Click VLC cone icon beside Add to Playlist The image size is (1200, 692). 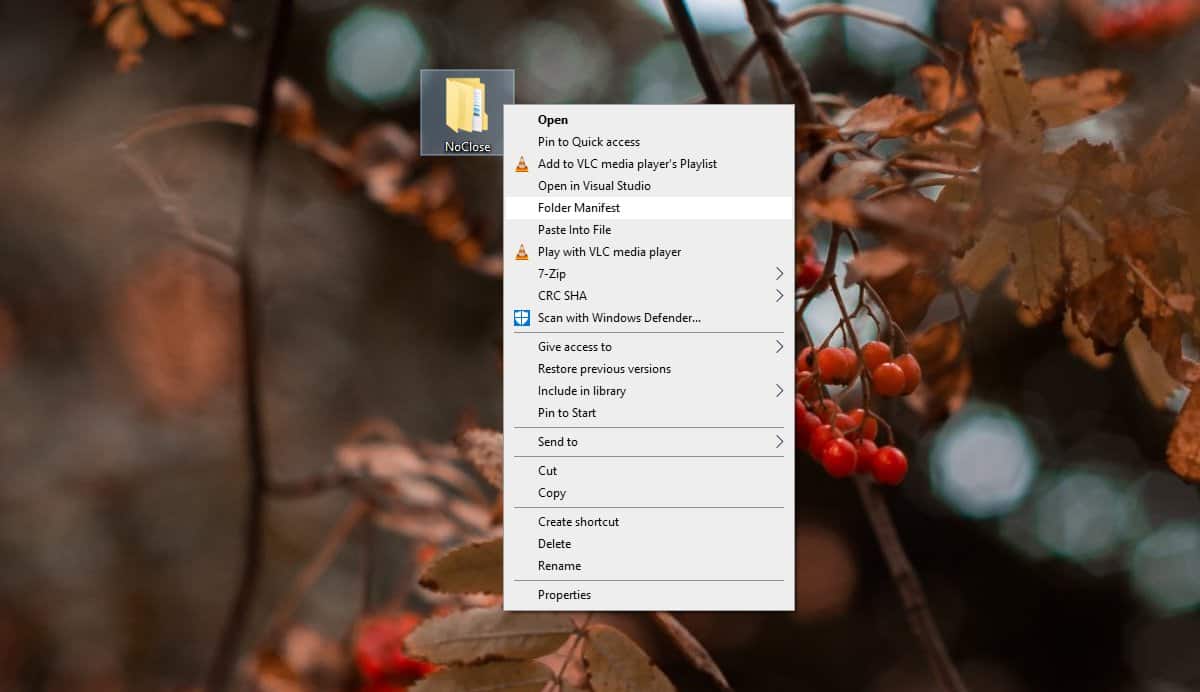click(521, 164)
